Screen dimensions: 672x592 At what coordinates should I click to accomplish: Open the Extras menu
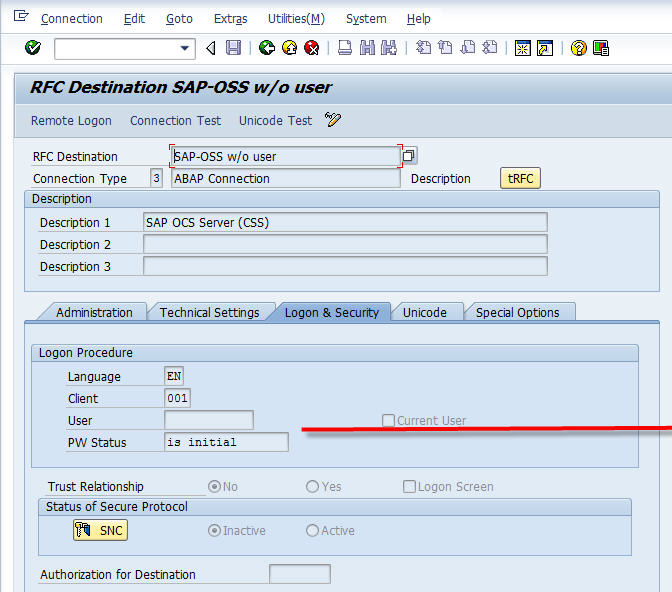point(231,19)
